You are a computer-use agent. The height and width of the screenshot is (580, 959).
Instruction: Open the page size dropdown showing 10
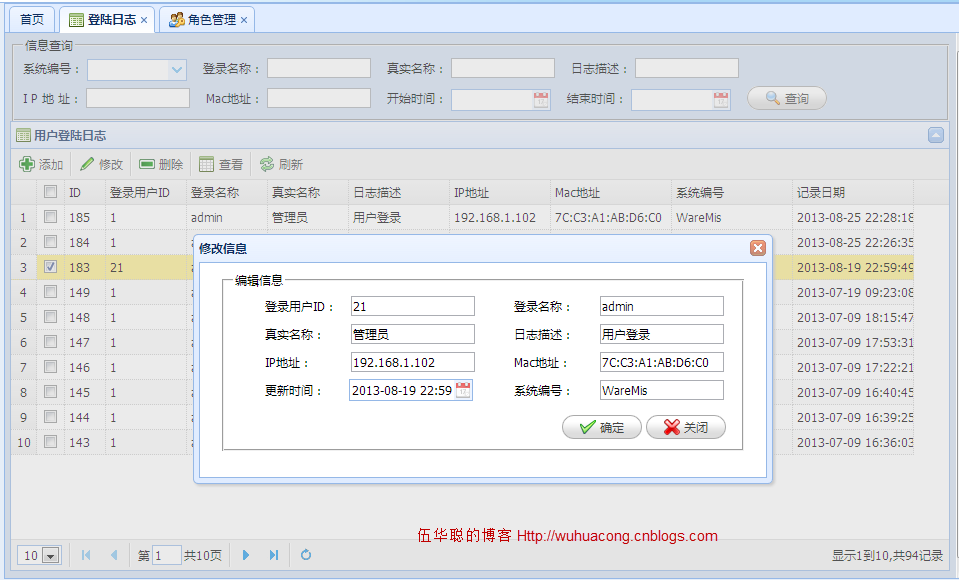pos(51,556)
